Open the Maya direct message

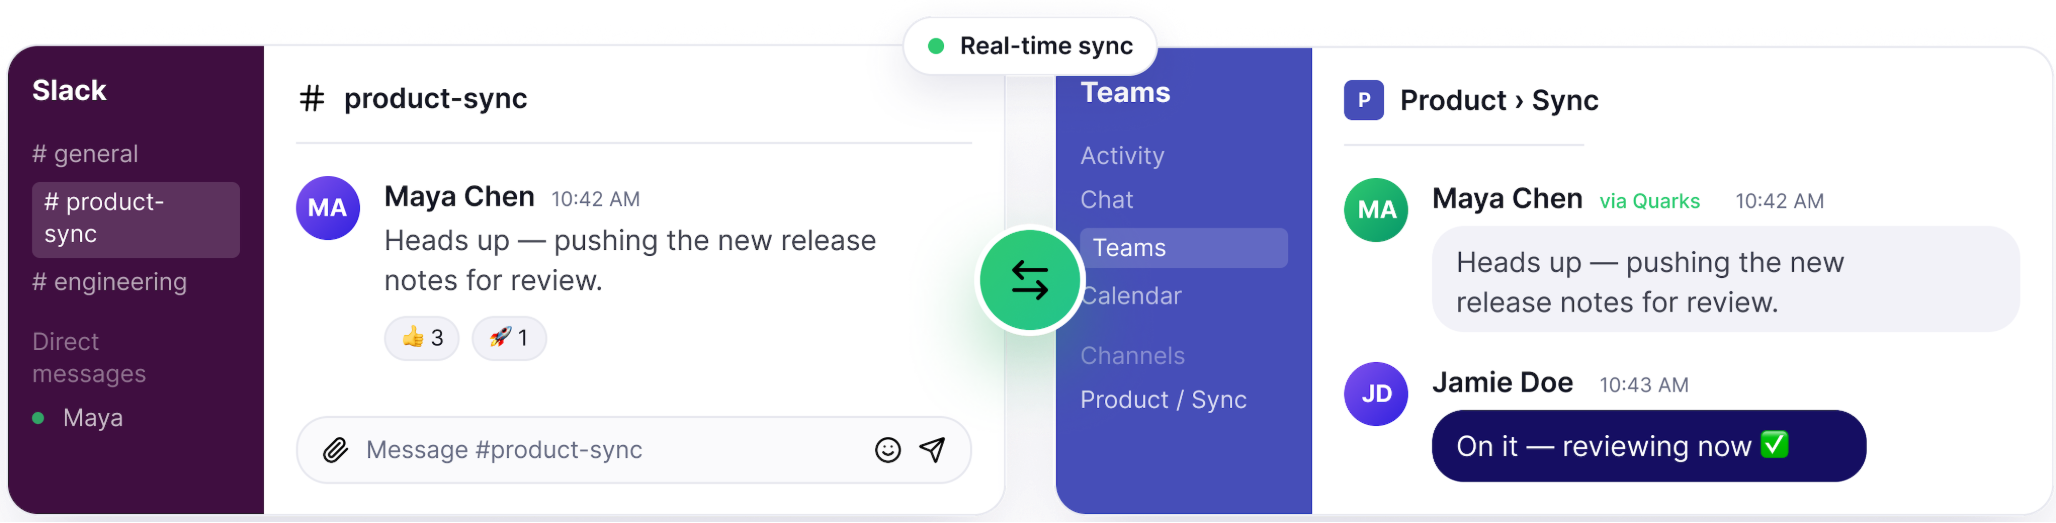coord(78,418)
